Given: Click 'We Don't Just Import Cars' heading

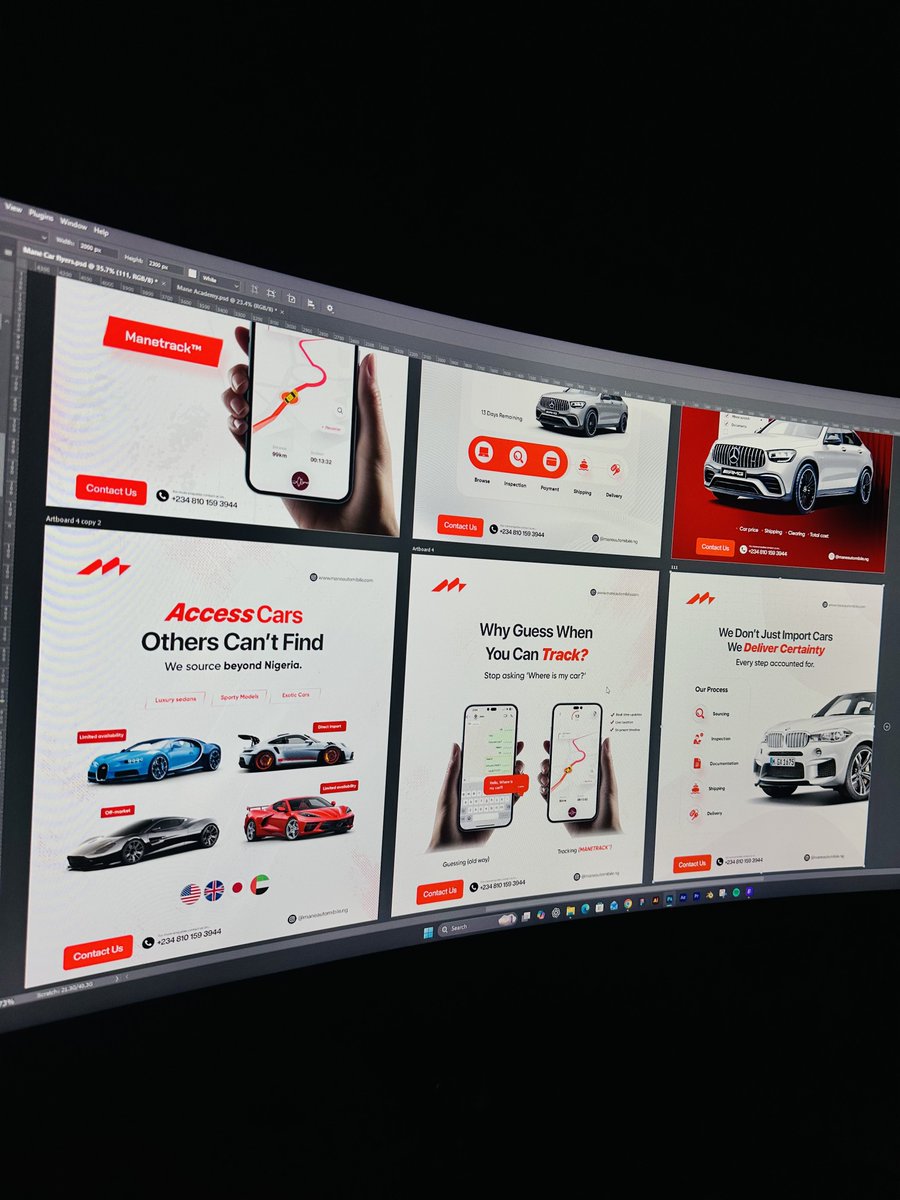Looking at the screenshot, I should click(775, 634).
